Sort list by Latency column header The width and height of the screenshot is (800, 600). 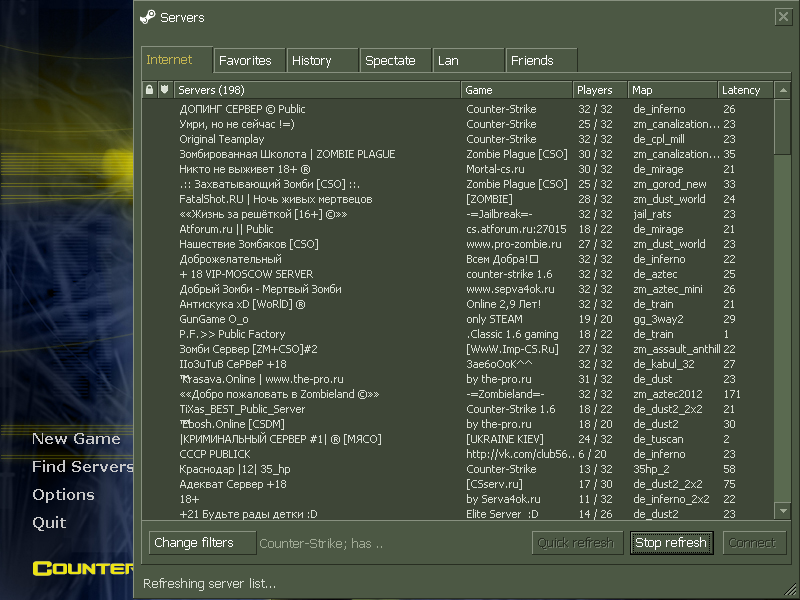(x=745, y=90)
